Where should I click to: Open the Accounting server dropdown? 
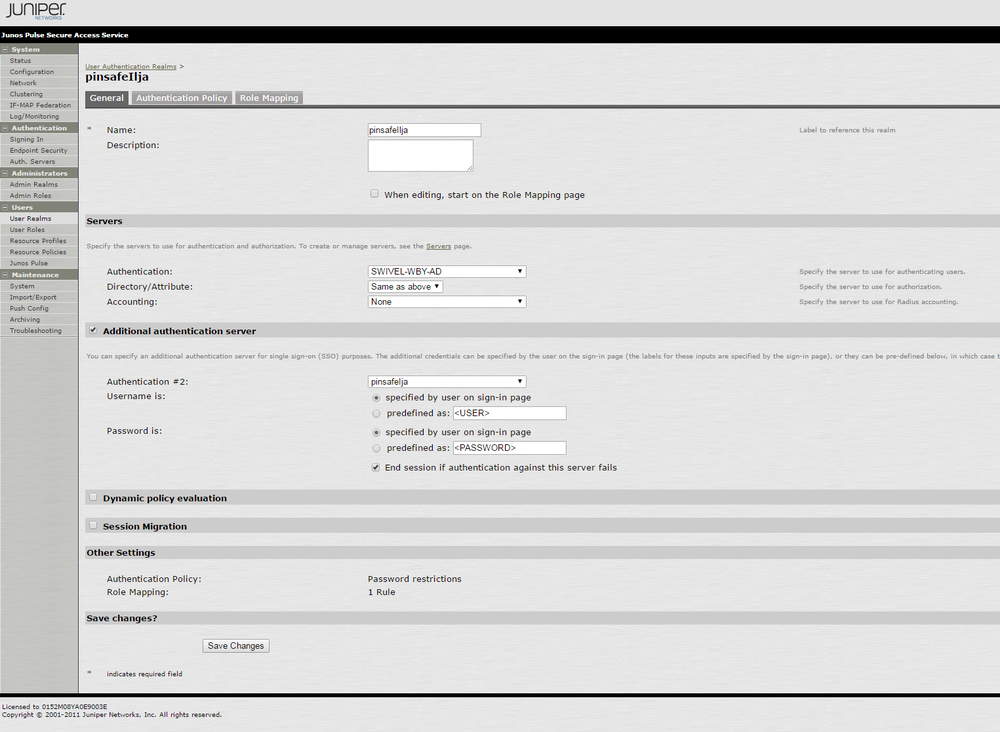[447, 302]
